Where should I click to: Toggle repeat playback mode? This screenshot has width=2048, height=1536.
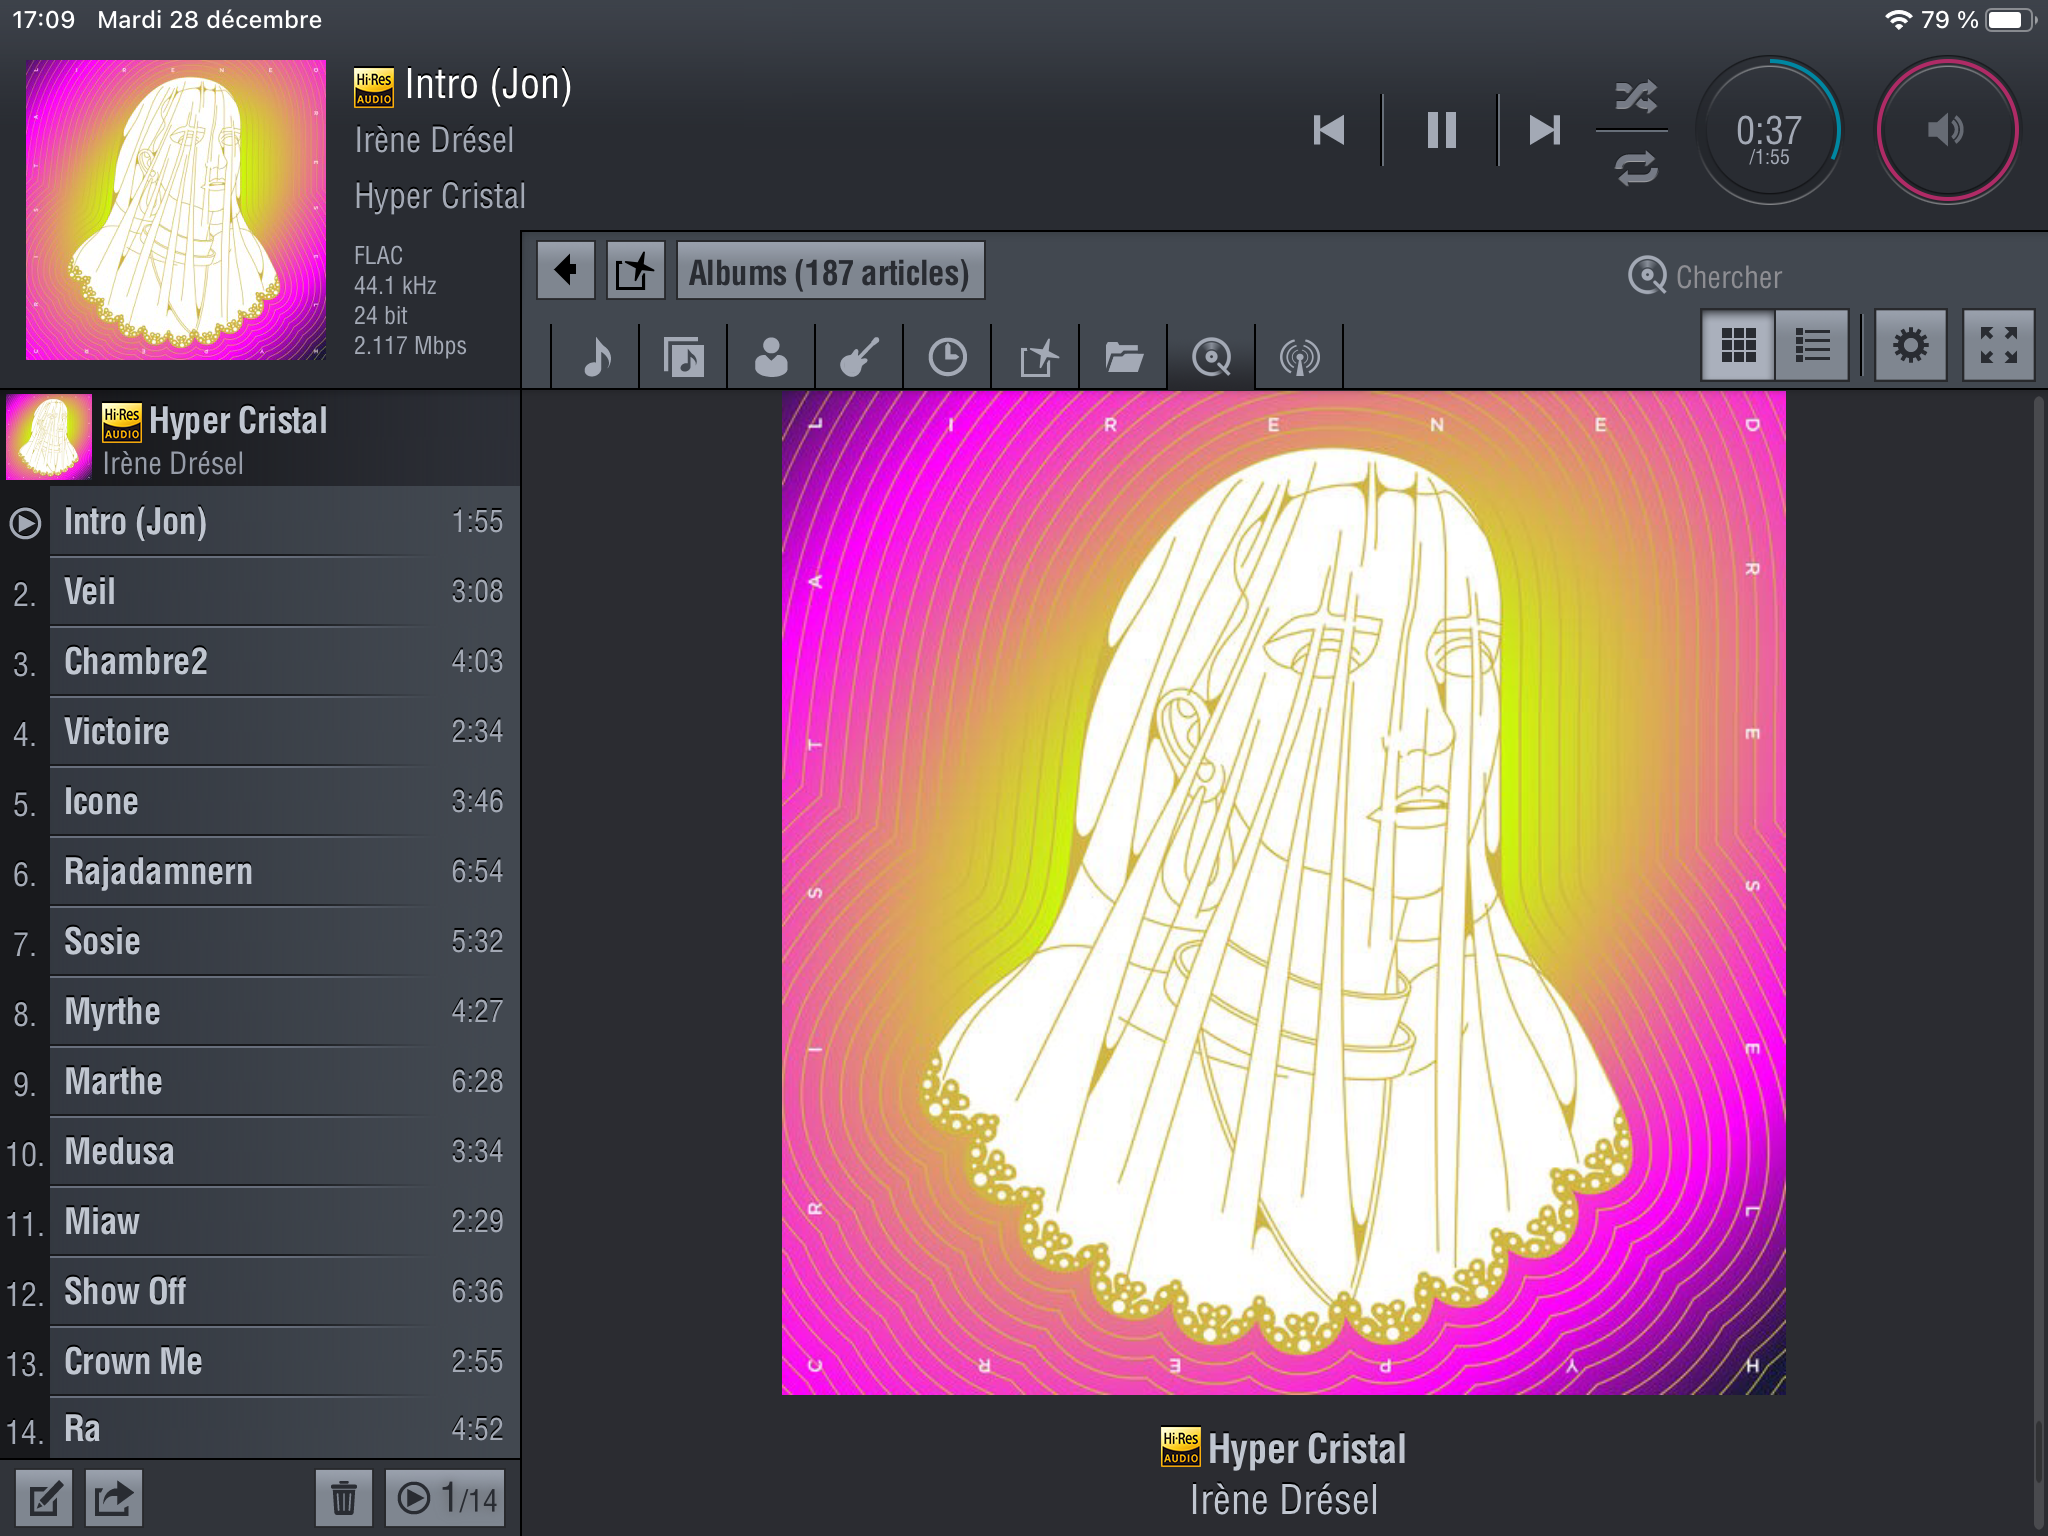pyautogui.click(x=1636, y=167)
